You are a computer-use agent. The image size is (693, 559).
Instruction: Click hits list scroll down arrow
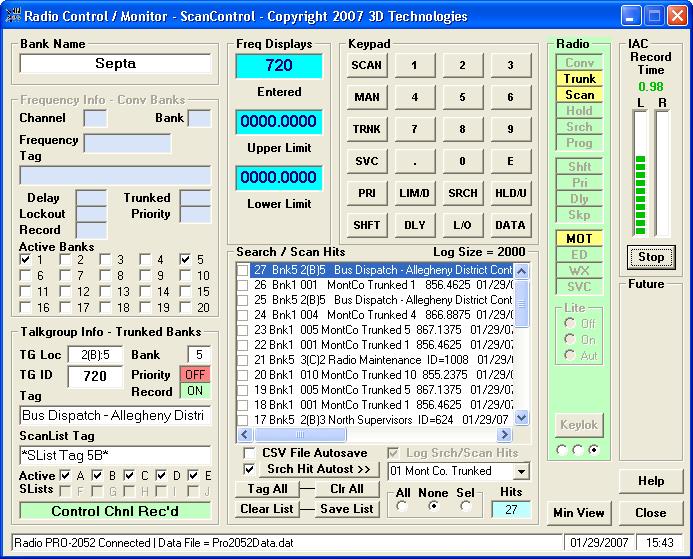(x=522, y=417)
